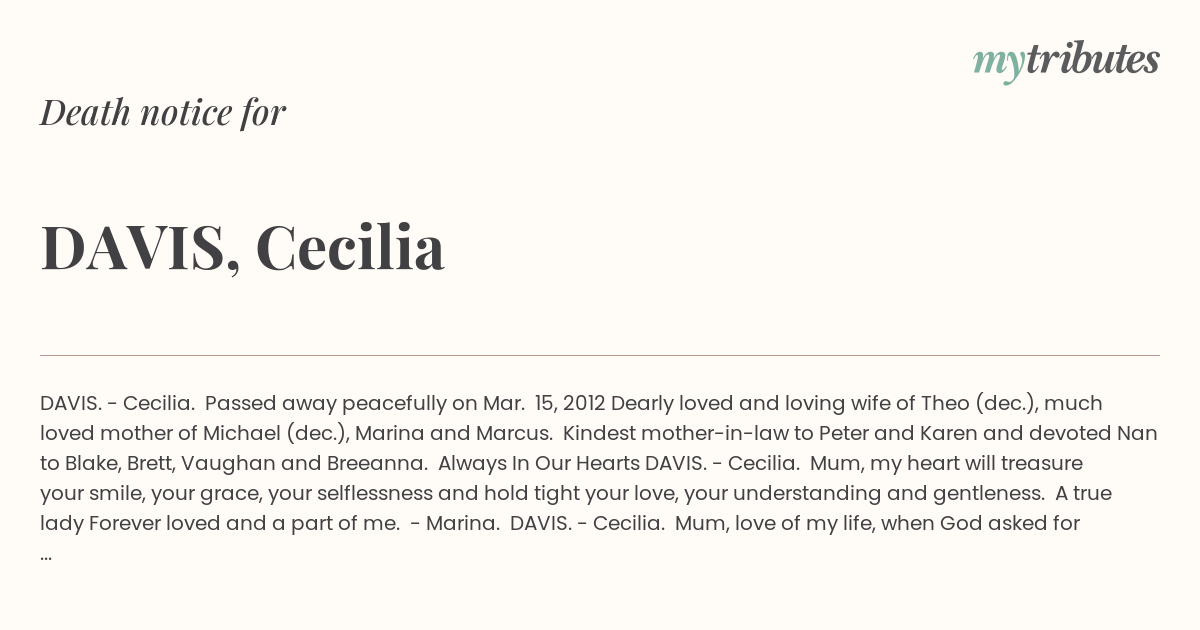Click the 'tributes' part of the logo
1200x630 pixels.
1092,59
